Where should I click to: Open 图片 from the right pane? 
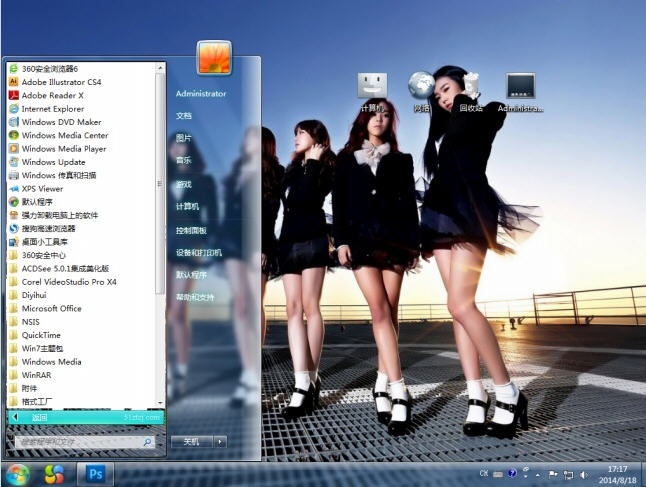coord(184,138)
